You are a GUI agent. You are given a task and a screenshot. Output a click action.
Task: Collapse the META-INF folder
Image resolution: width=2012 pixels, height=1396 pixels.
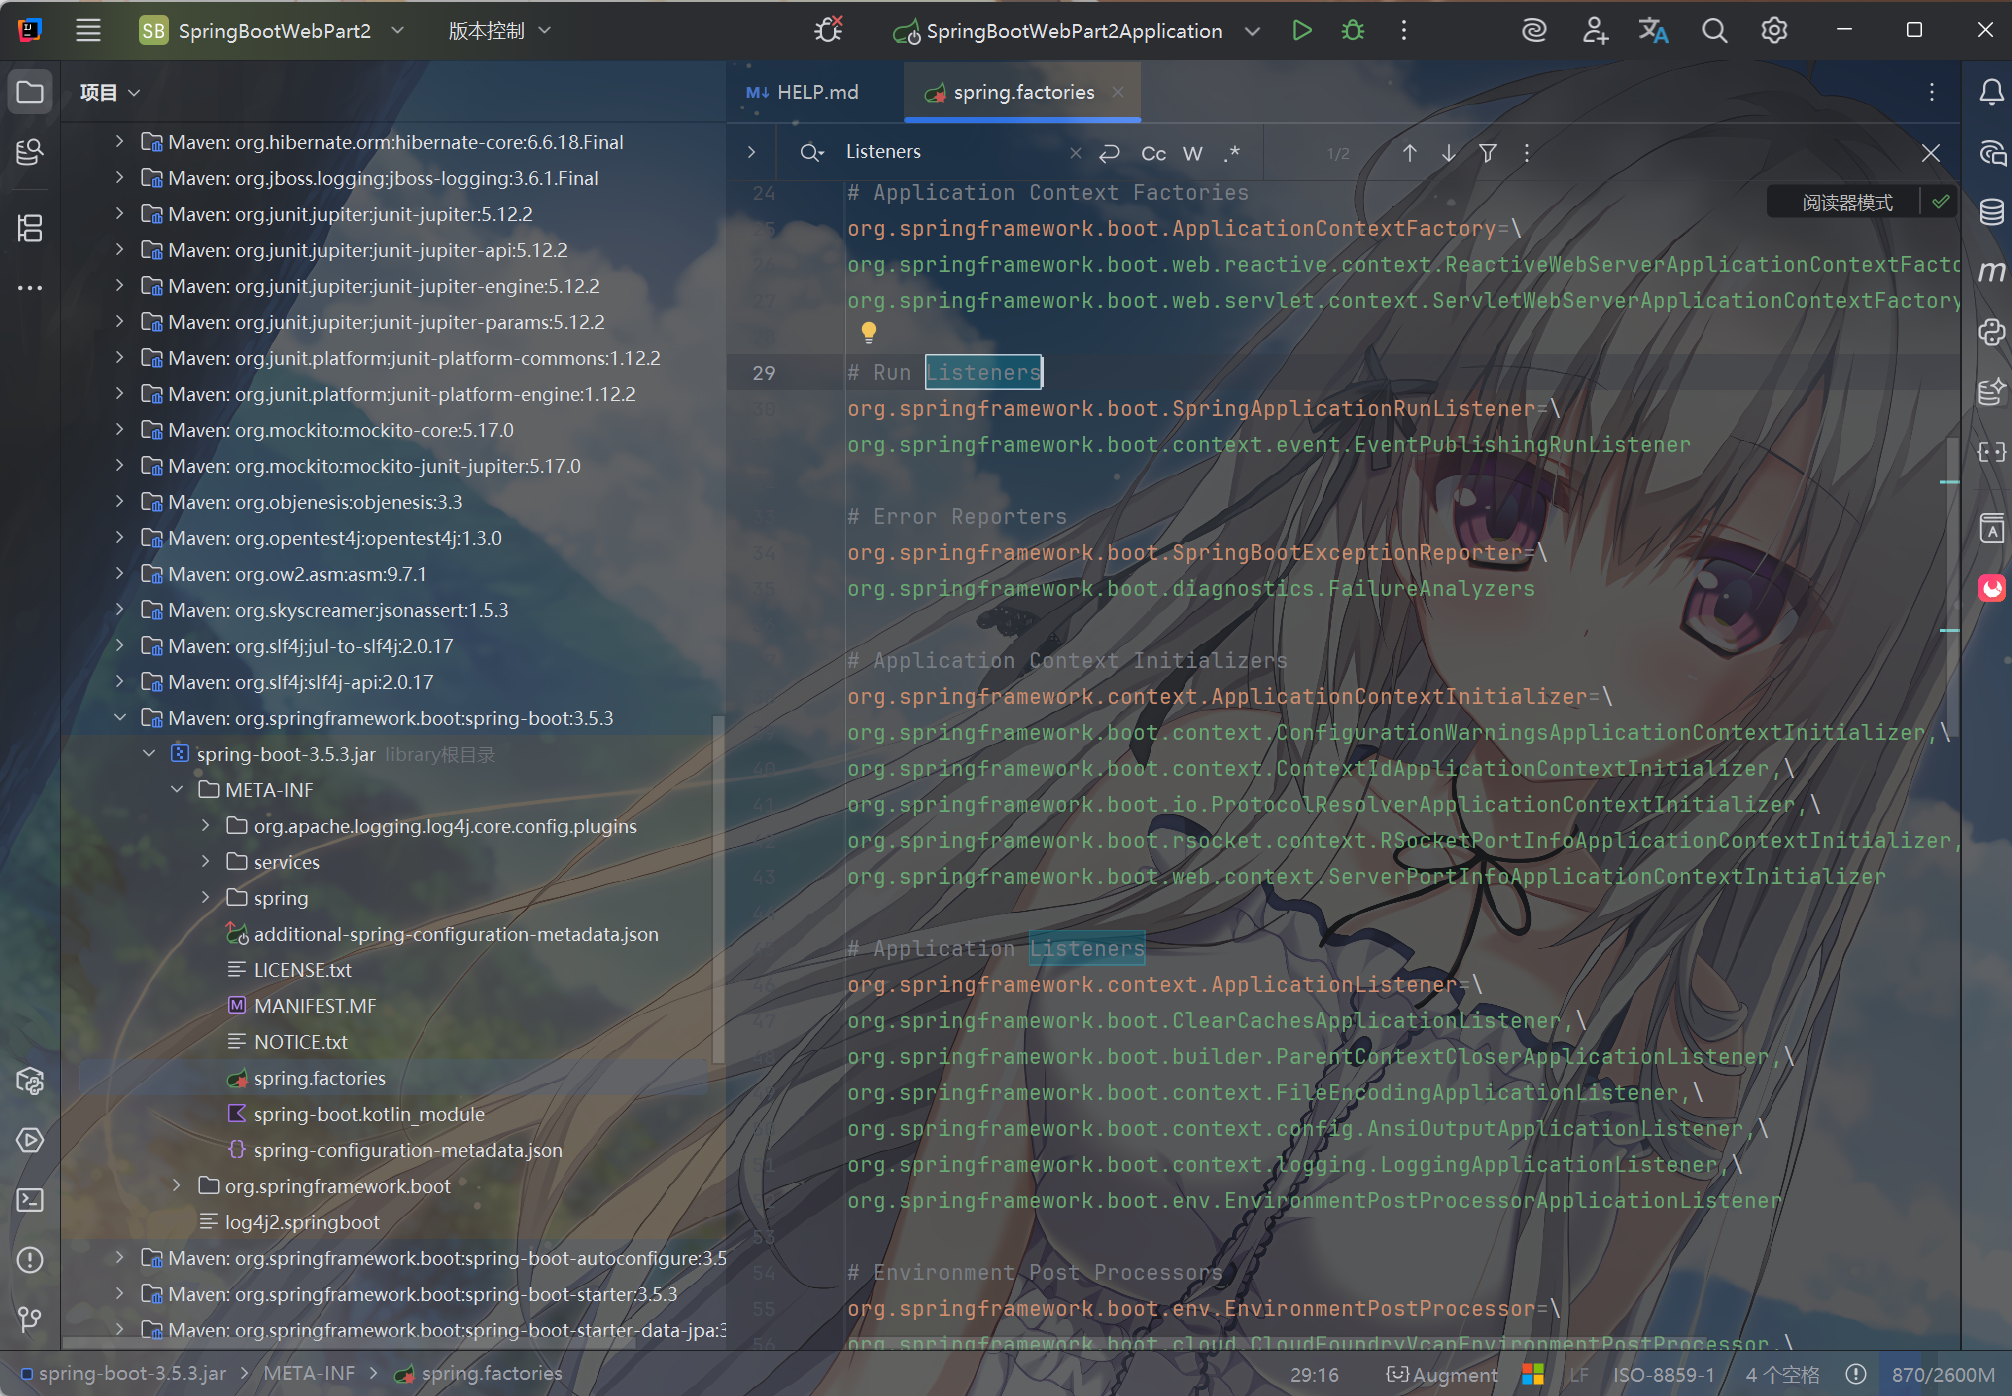coord(177,790)
